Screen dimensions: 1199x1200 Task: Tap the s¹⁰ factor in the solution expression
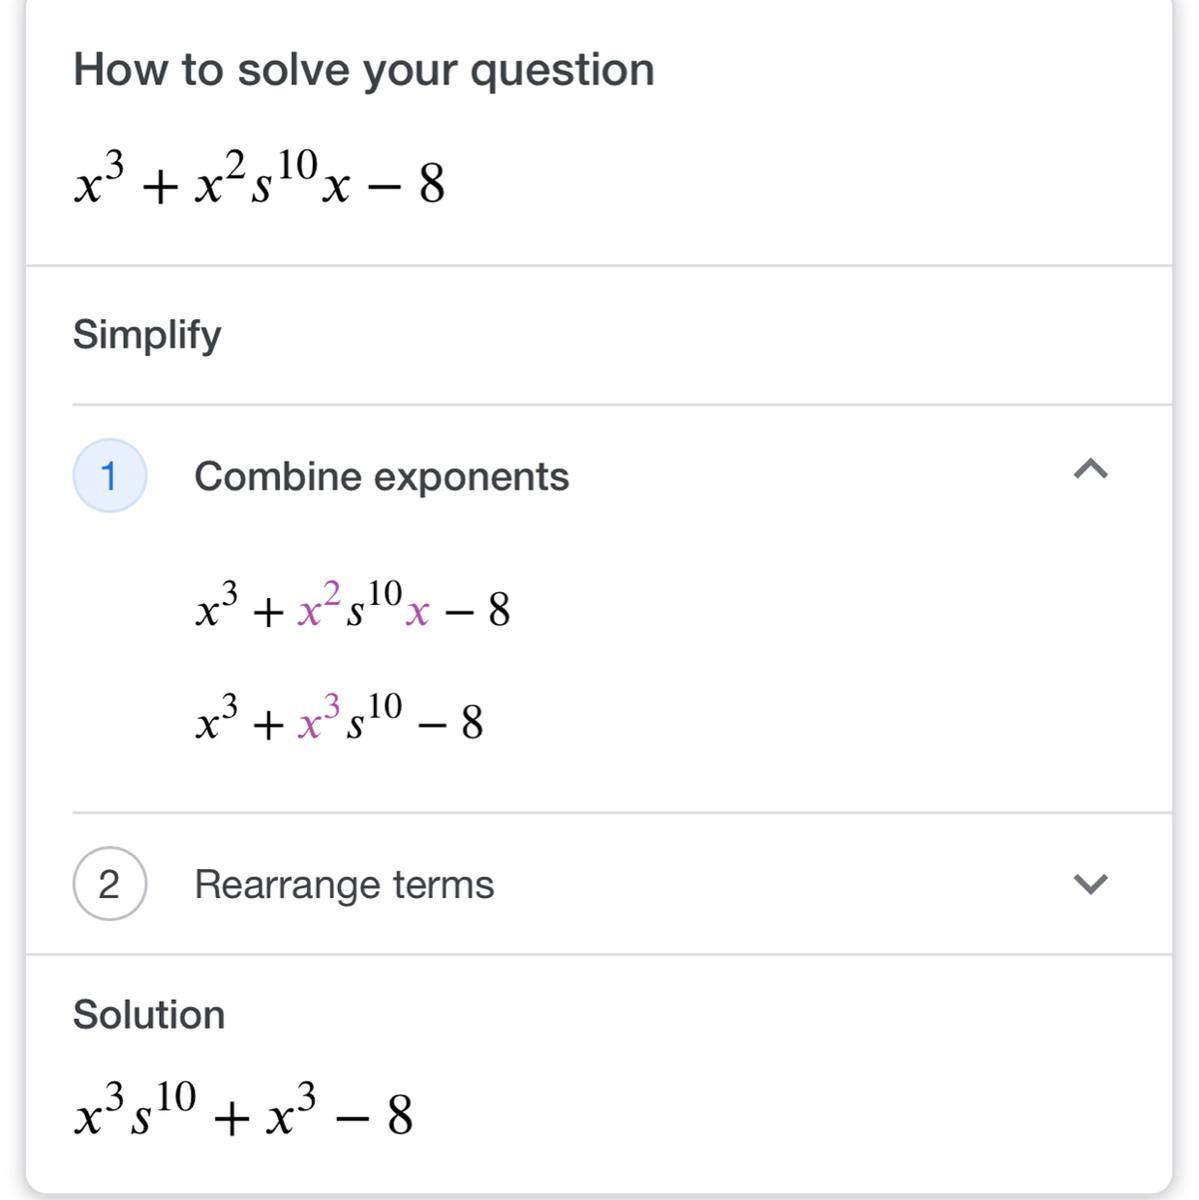tap(163, 1110)
